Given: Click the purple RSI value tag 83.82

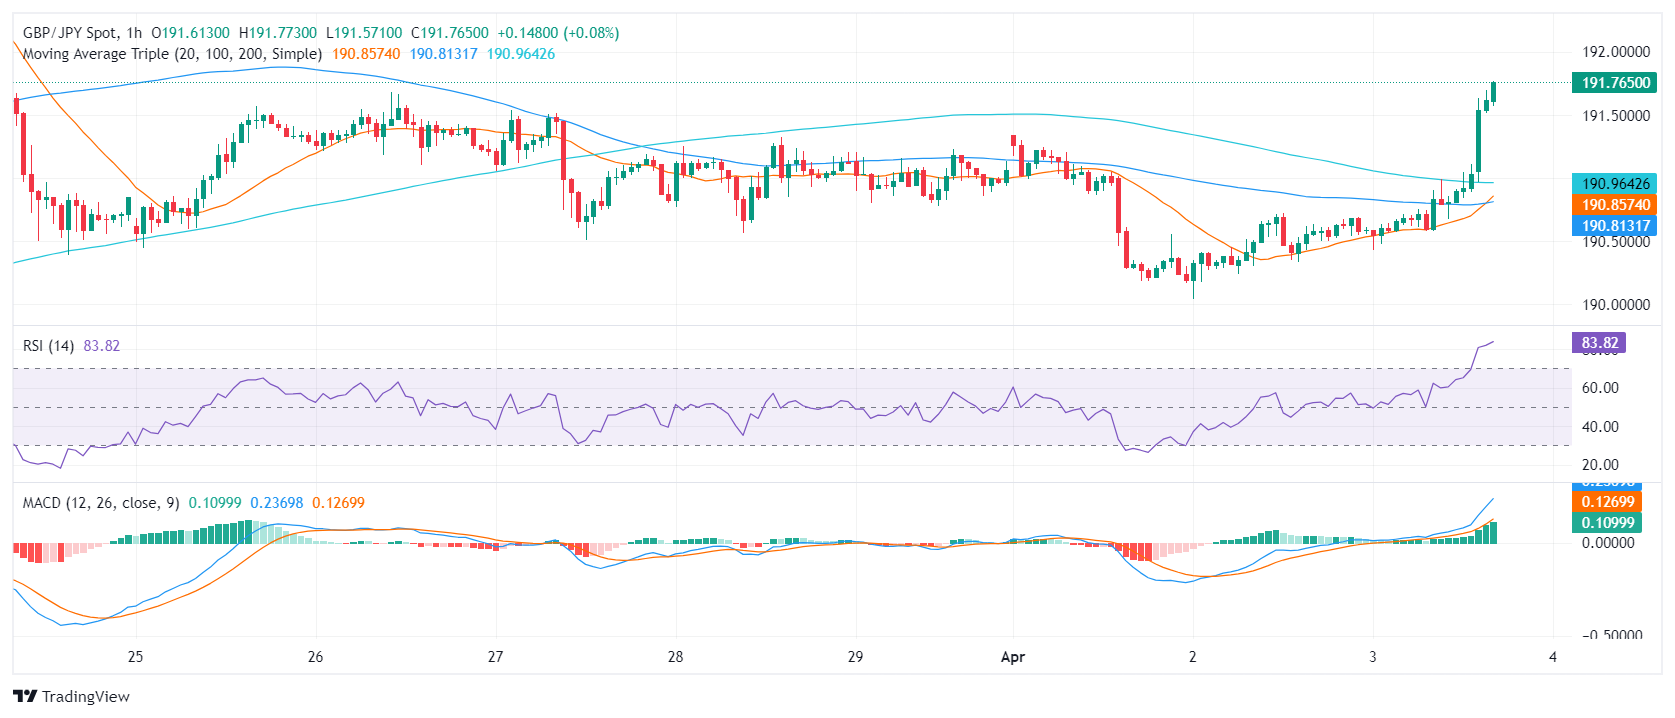Looking at the screenshot, I should click(1599, 343).
